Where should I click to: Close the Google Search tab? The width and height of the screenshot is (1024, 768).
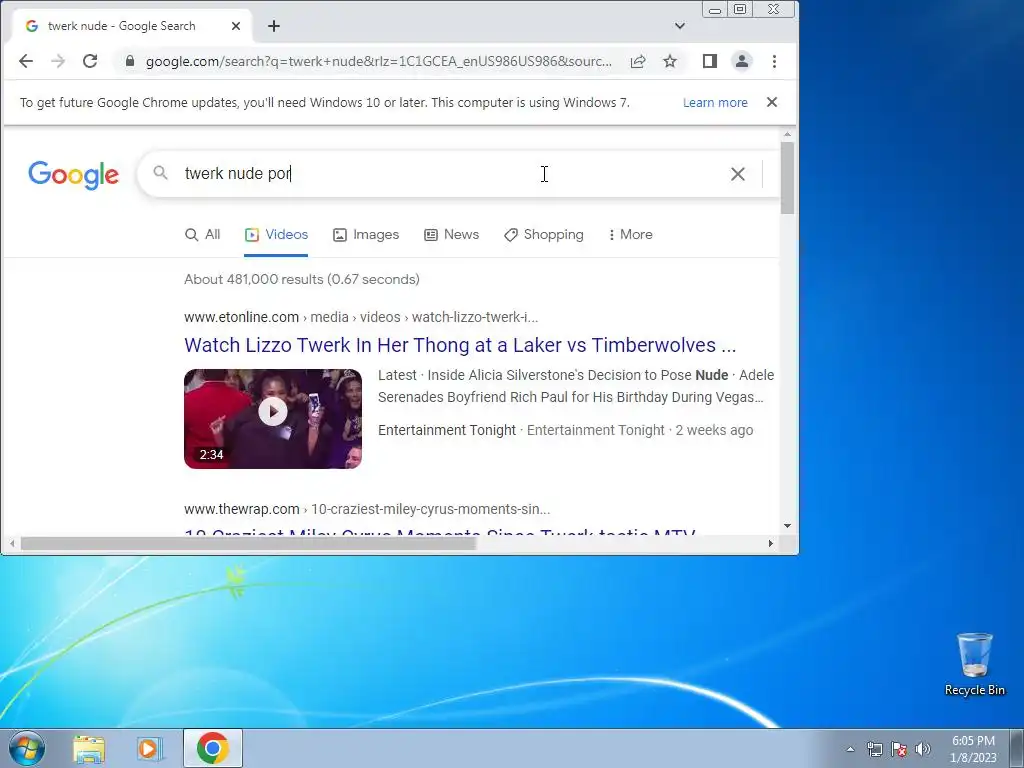236,26
